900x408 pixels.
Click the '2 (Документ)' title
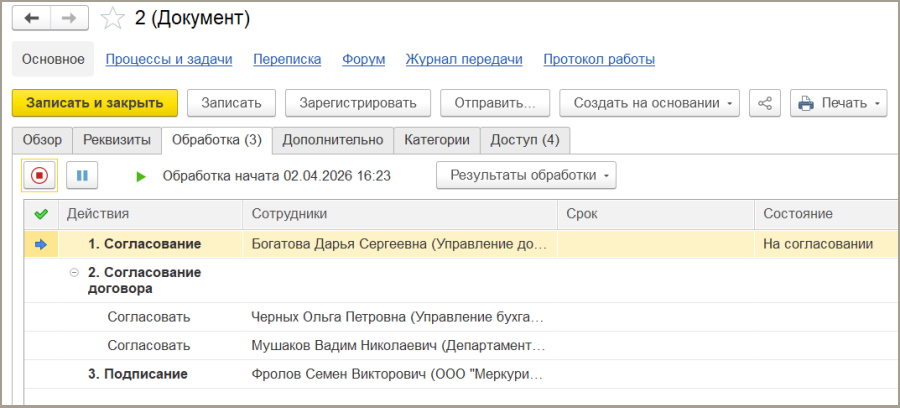point(192,18)
